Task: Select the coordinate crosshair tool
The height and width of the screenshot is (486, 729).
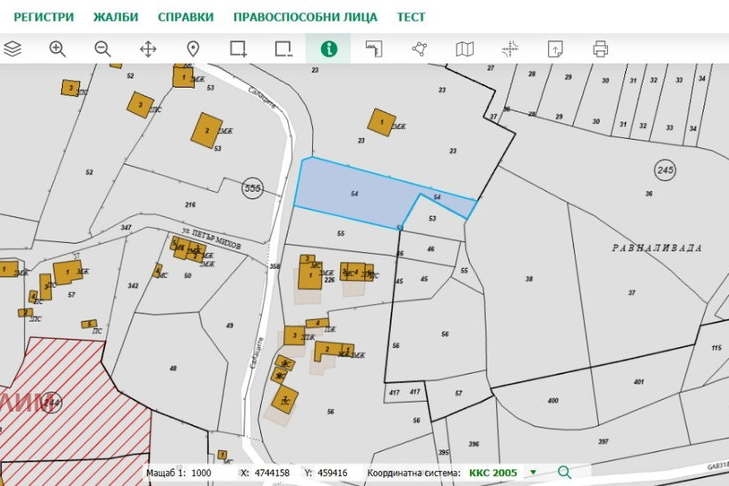Action: tap(510, 48)
